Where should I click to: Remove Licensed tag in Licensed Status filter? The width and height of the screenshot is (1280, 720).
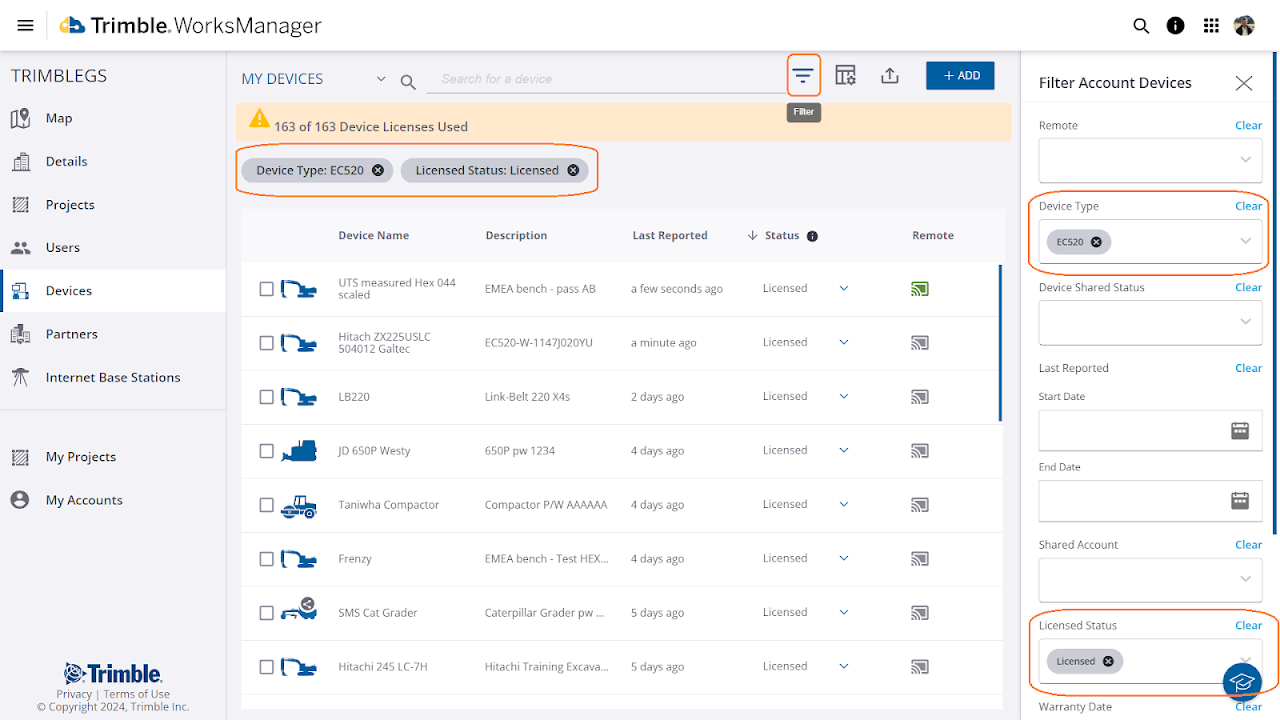tap(1108, 661)
